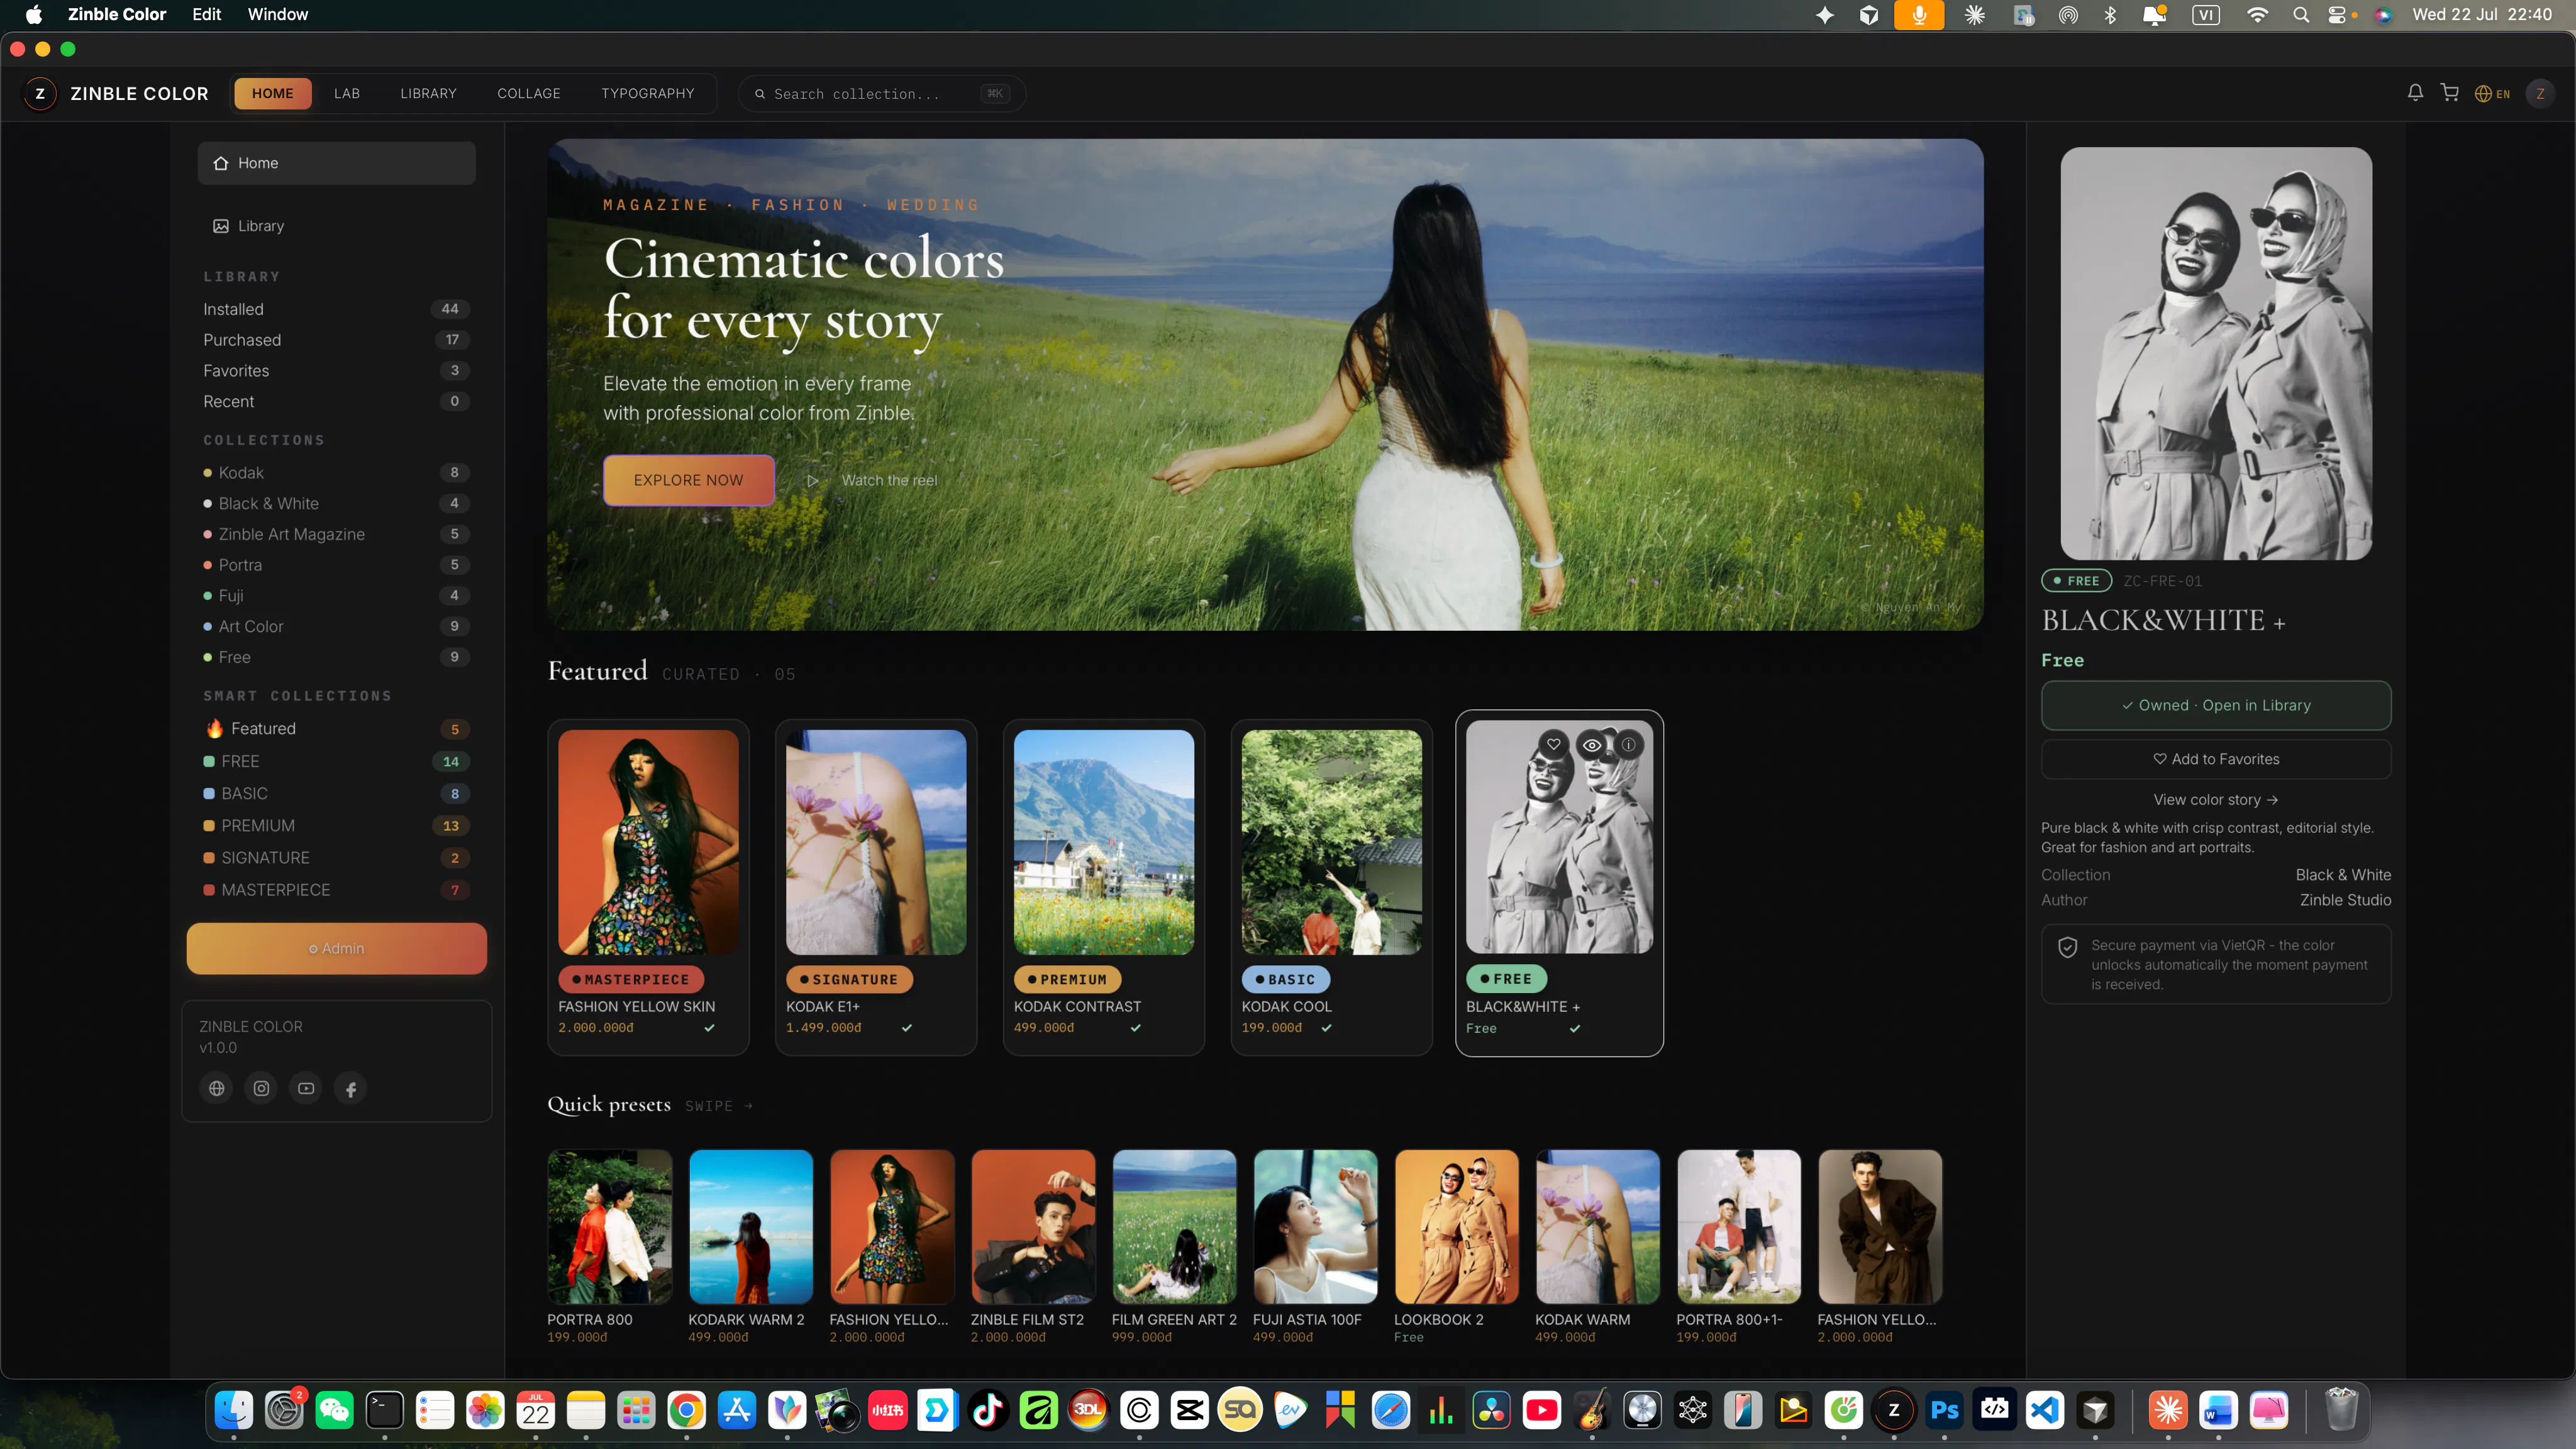This screenshot has width=2576, height=1449.
Task: Click the Admin button
Action: (336, 948)
